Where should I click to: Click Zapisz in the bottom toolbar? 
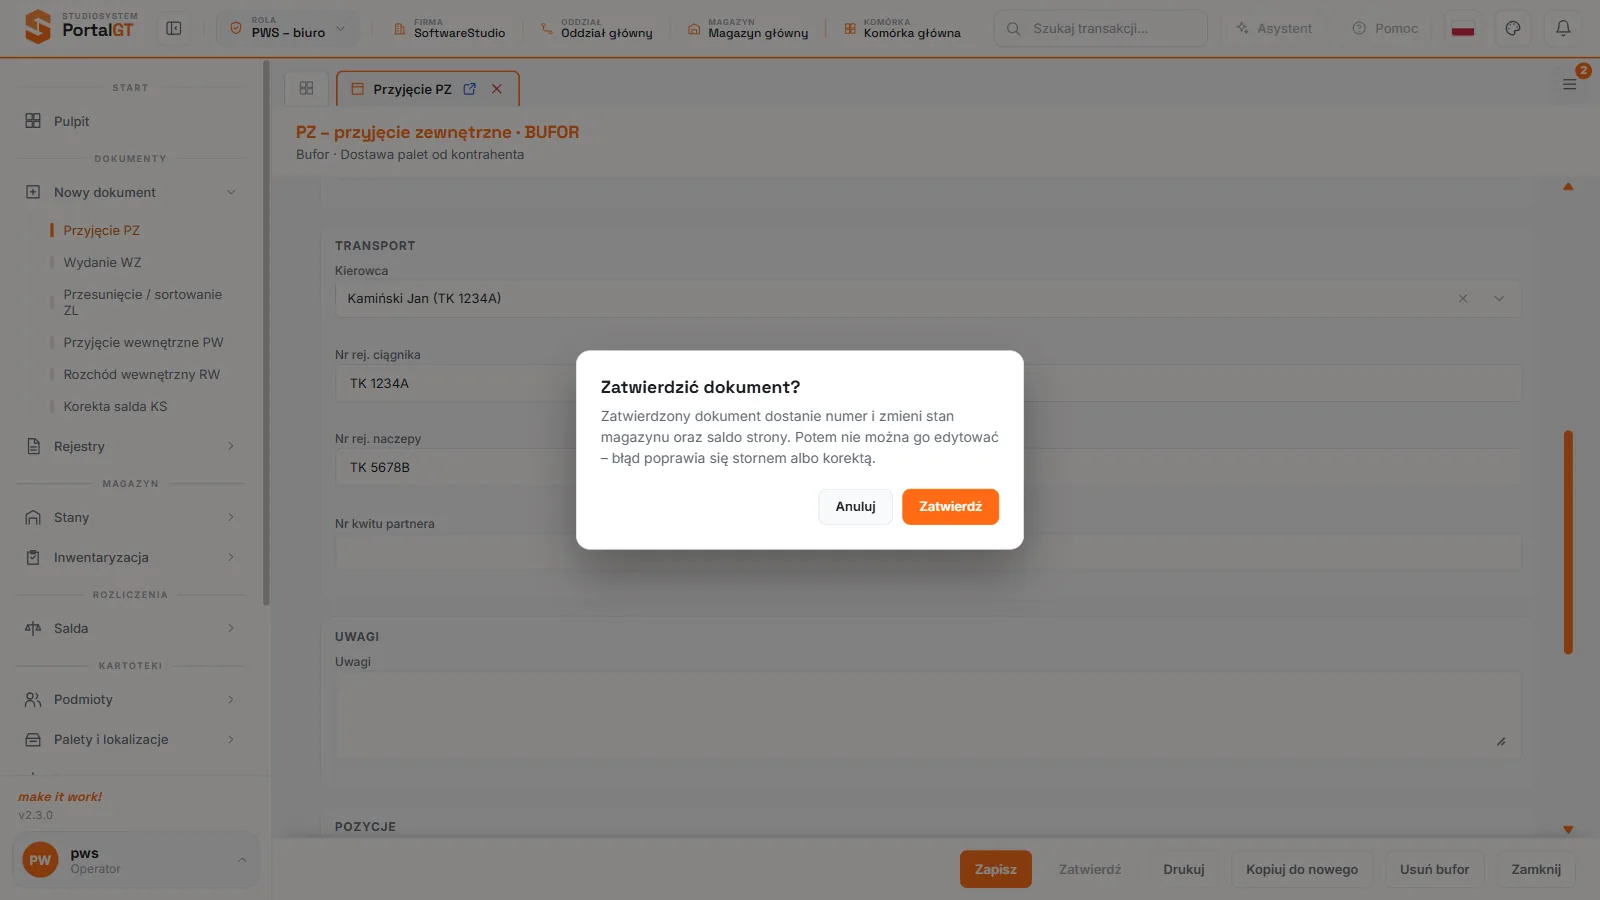tap(995, 869)
